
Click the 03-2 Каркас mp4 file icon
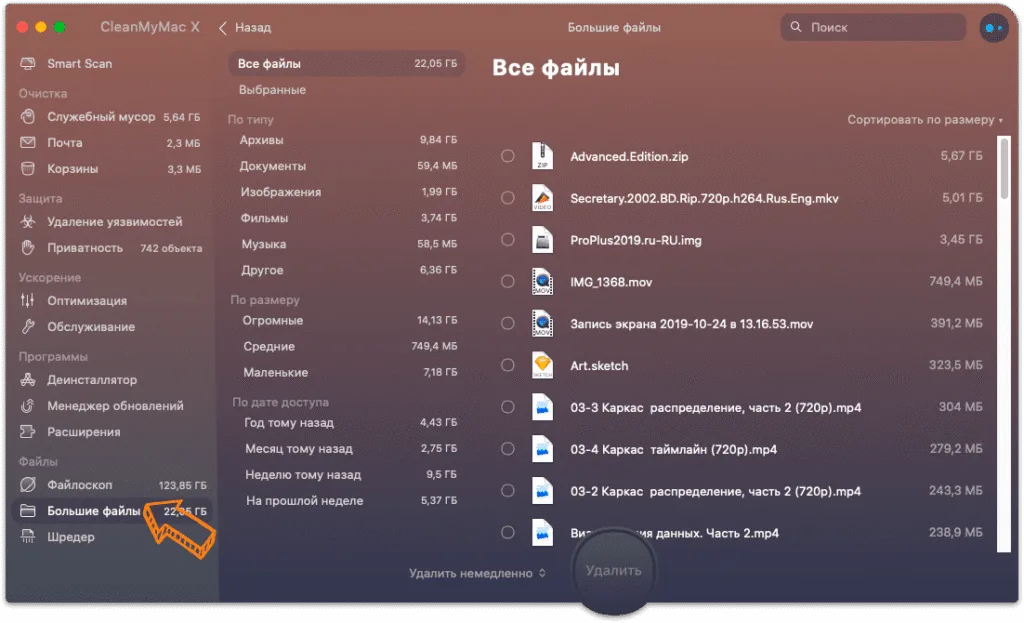(542, 490)
